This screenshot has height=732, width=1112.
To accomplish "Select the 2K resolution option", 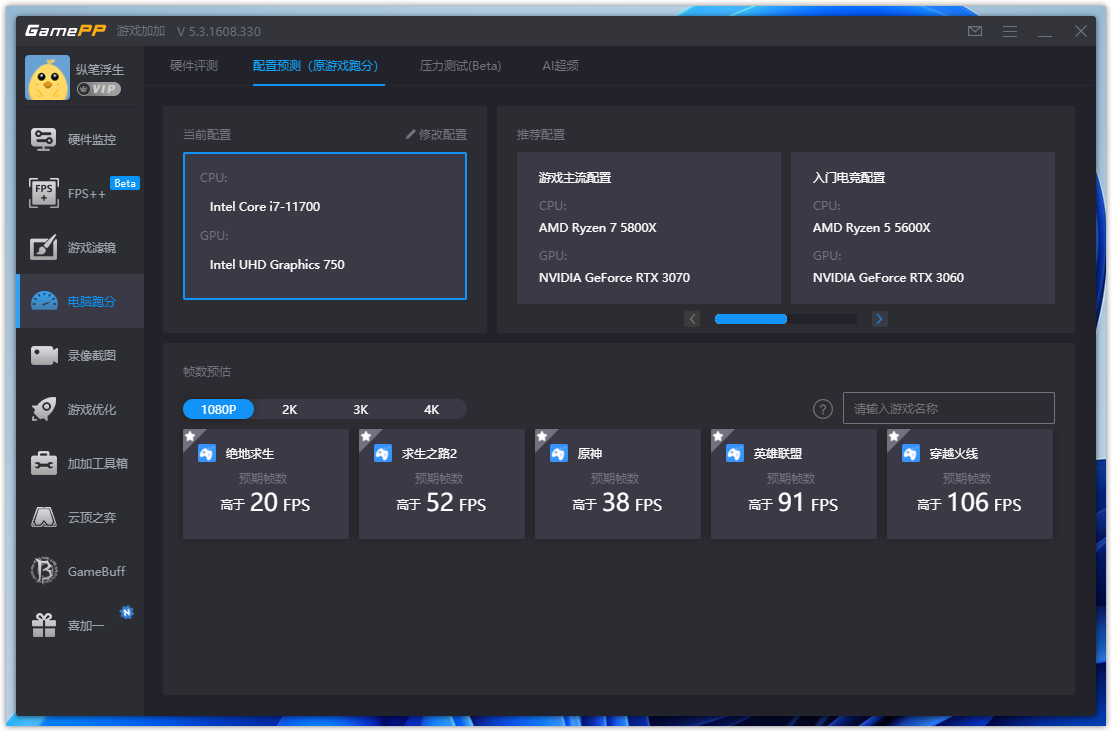I will point(289,409).
